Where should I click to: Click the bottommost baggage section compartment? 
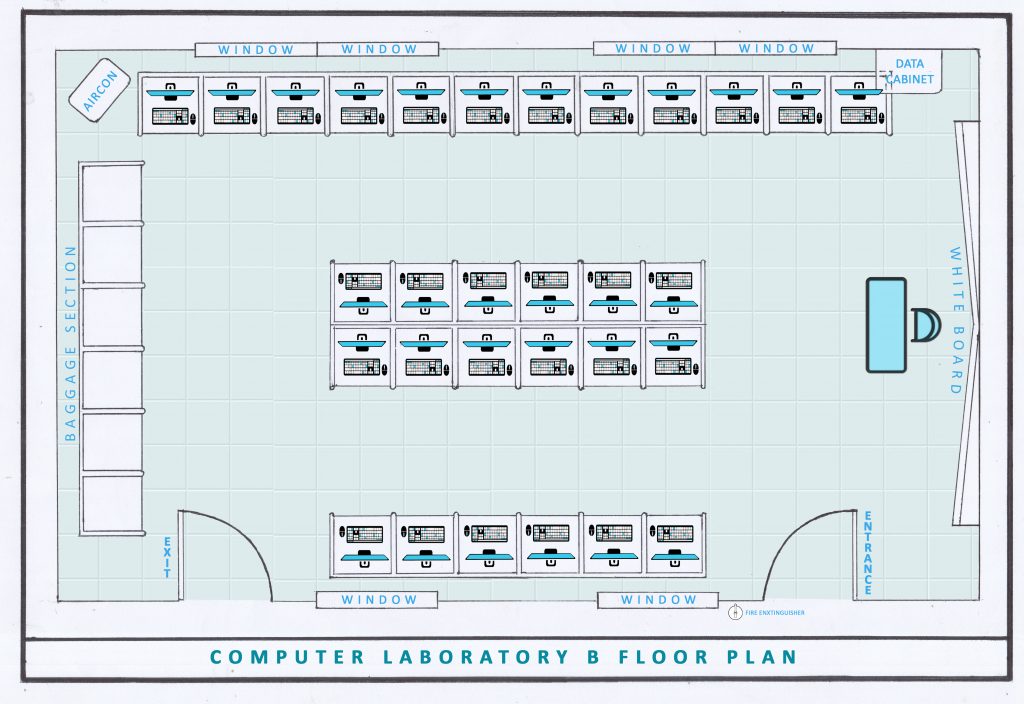(110, 506)
